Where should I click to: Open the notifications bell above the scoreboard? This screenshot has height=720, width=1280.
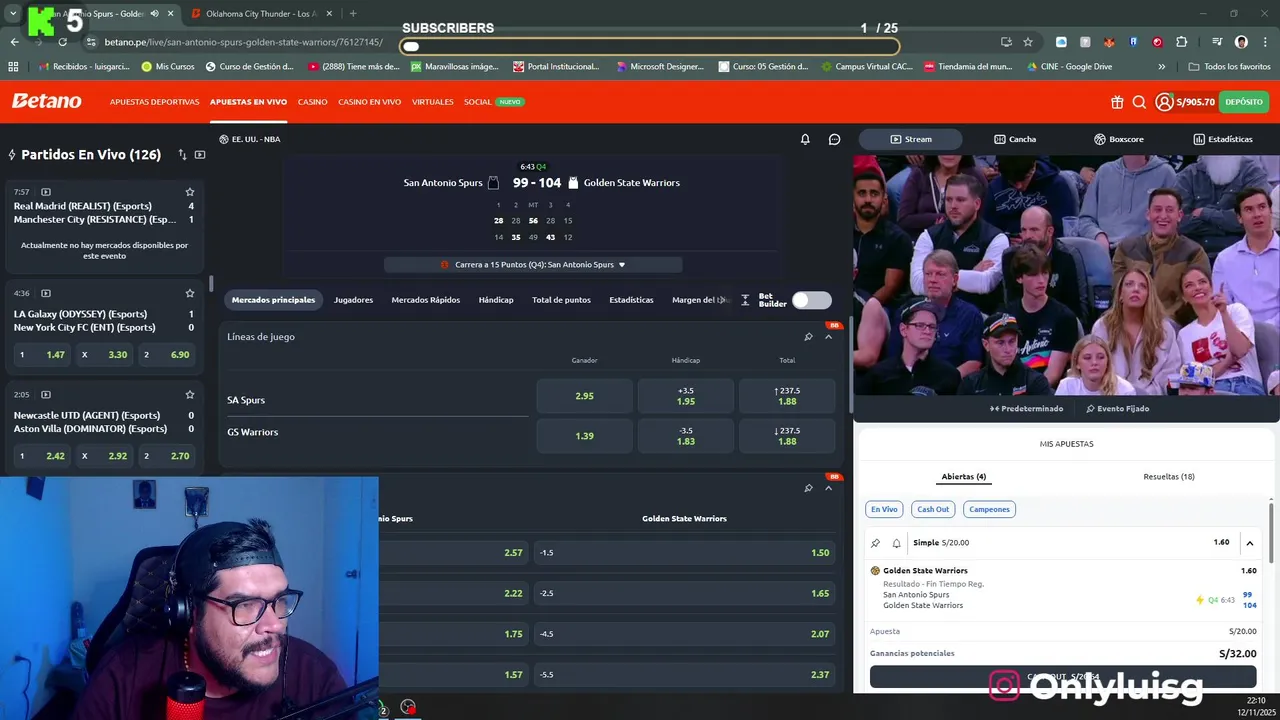point(805,139)
